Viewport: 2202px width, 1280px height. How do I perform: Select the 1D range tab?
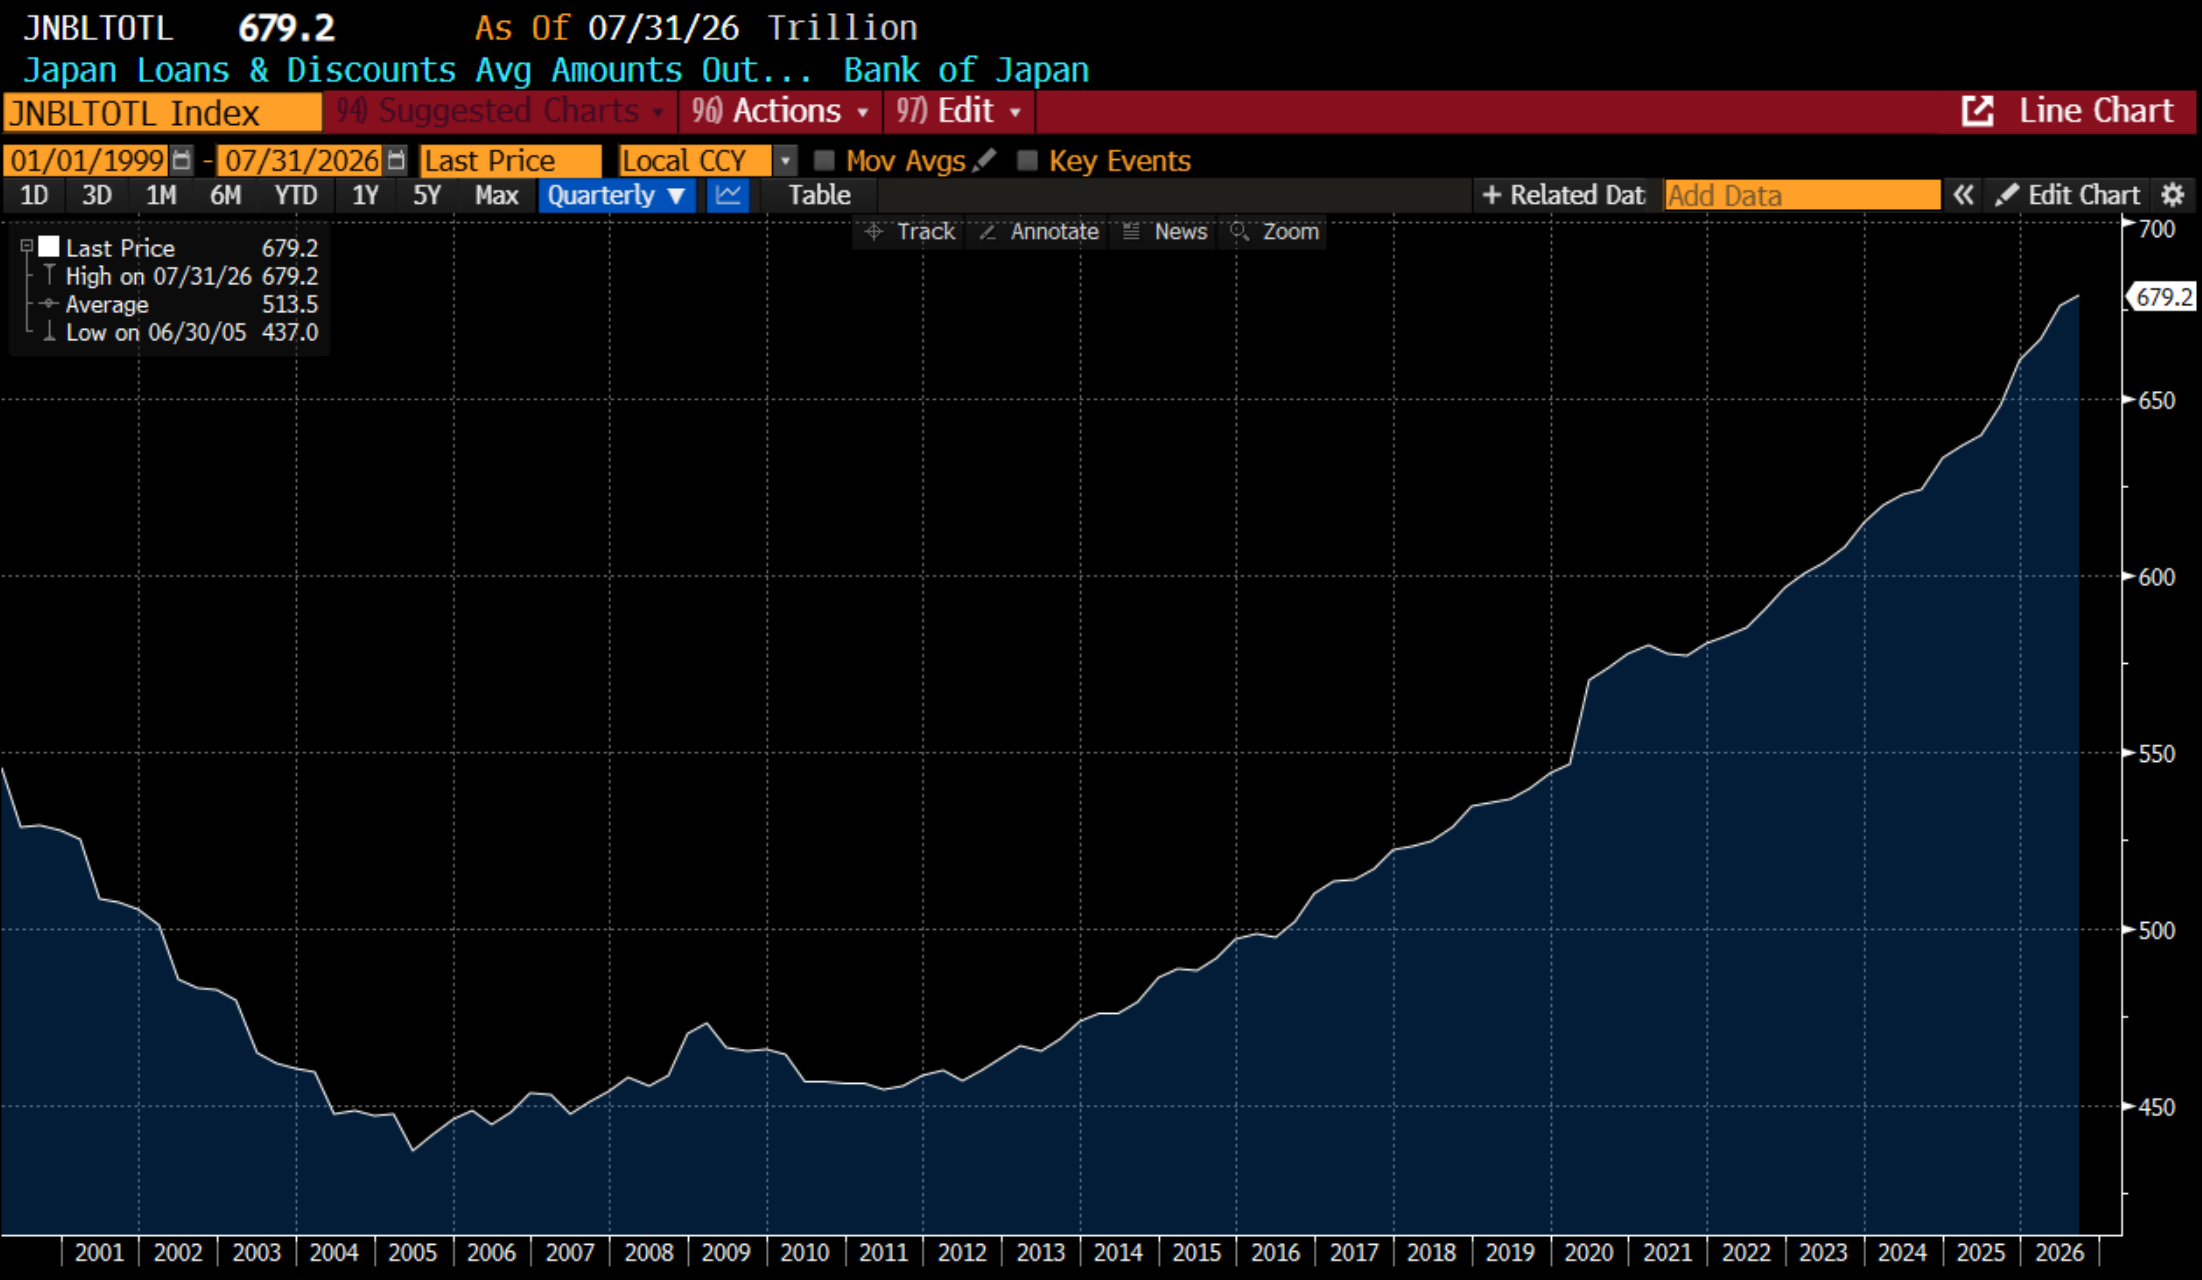(34, 195)
